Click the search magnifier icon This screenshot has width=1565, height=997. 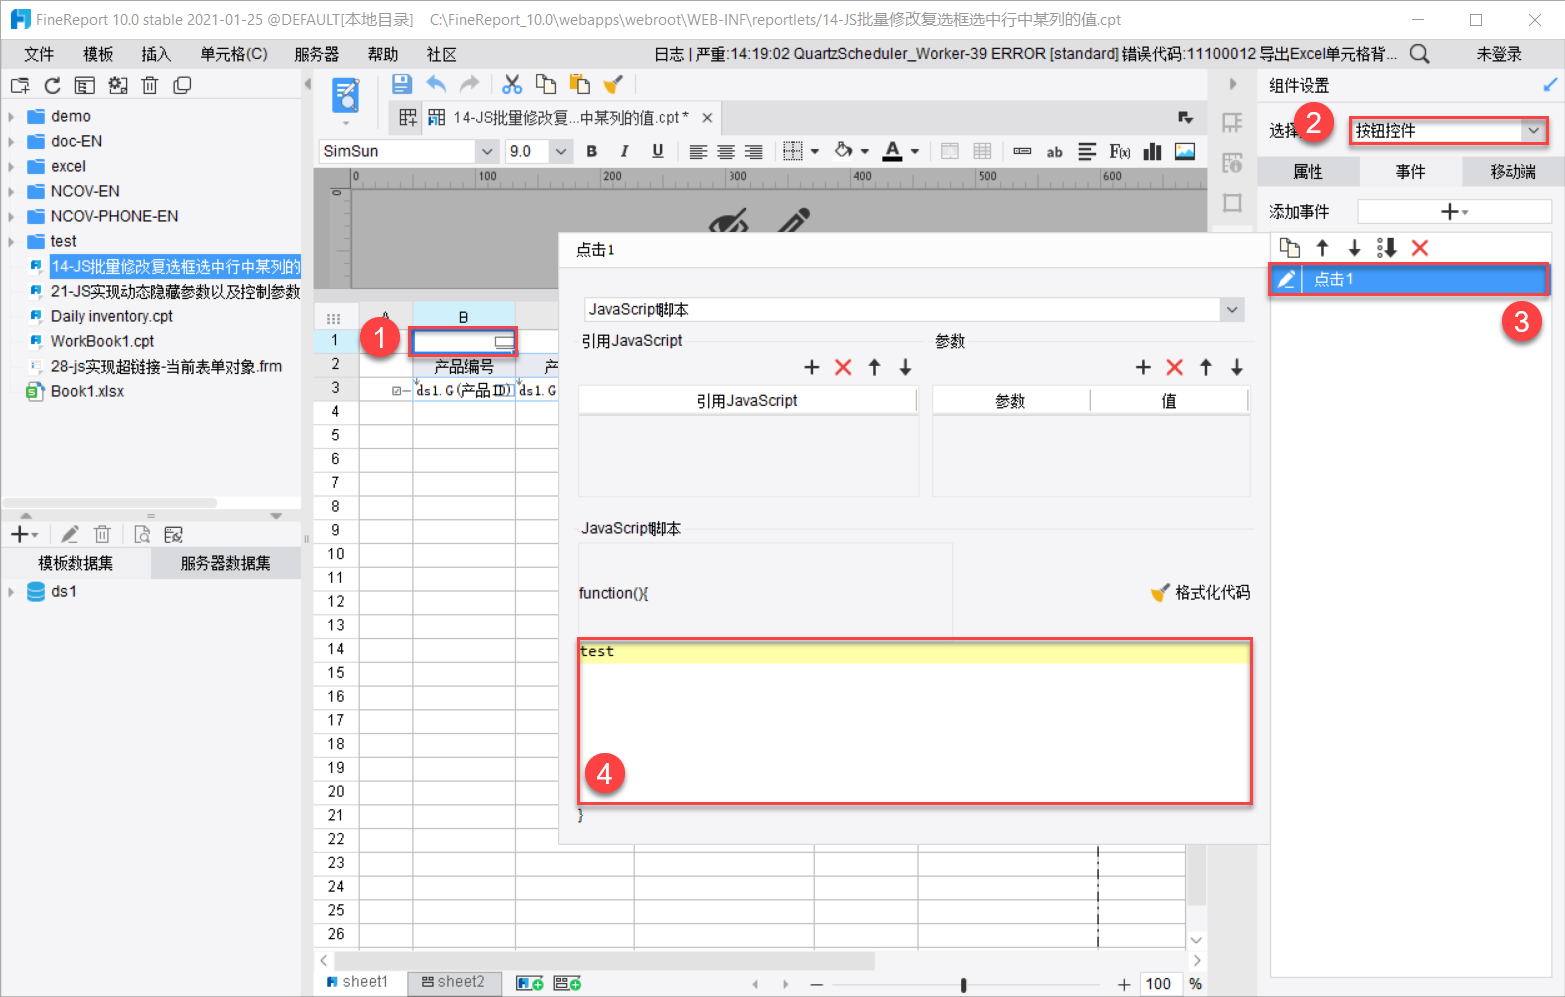(1420, 54)
